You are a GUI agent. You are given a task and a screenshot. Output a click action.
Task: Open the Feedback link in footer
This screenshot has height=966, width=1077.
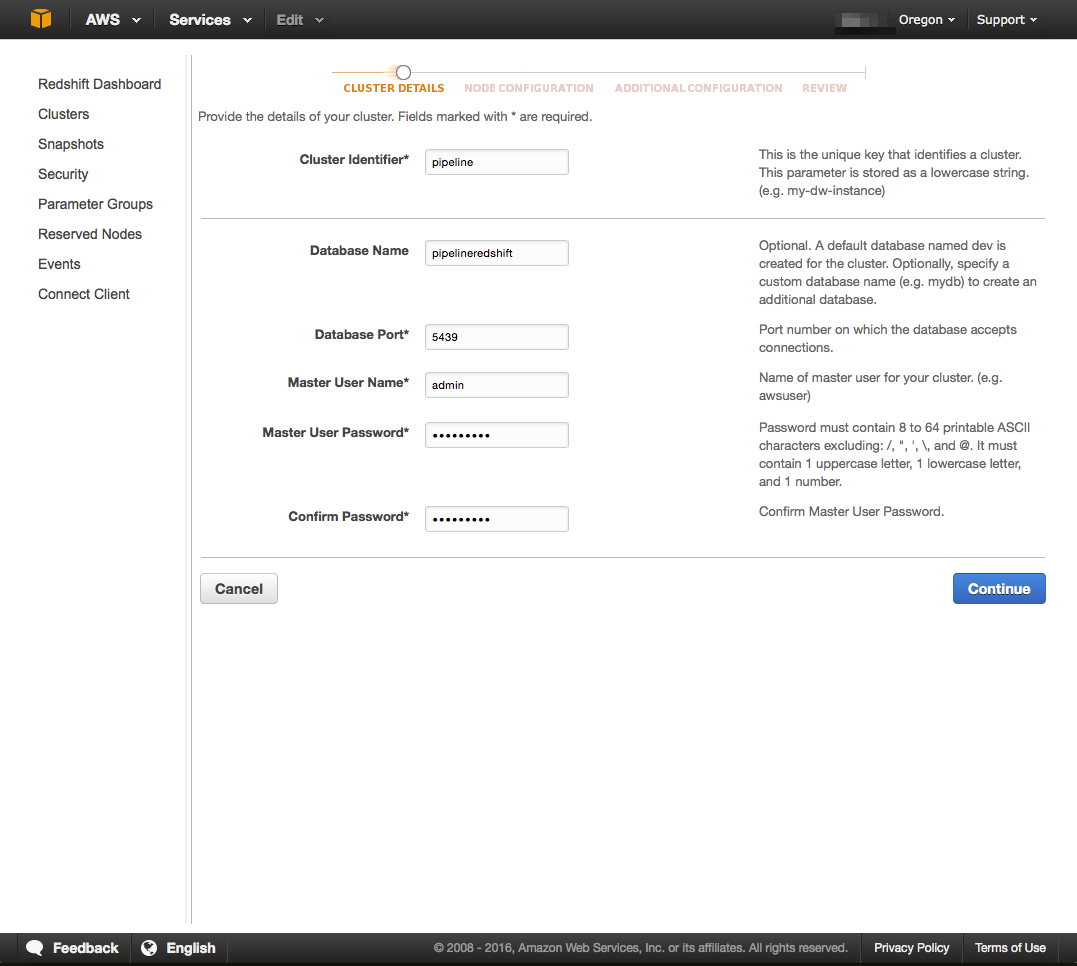tap(86, 948)
